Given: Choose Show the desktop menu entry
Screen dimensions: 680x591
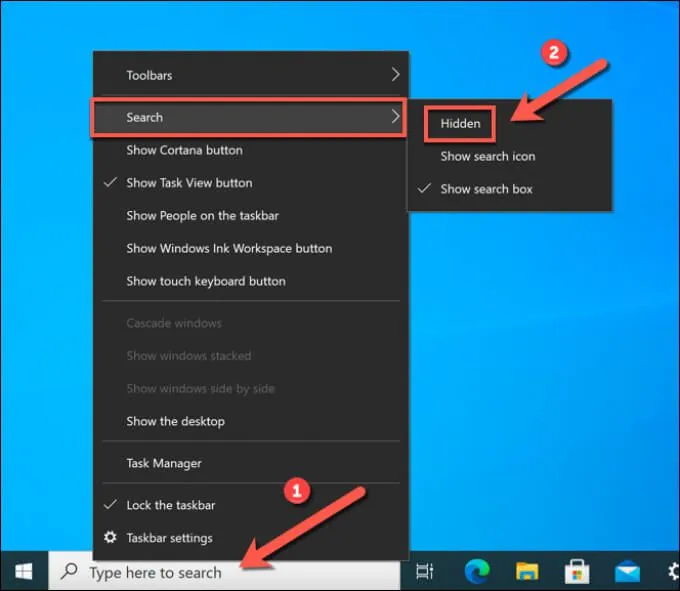Looking at the screenshot, I should [251, 421].
